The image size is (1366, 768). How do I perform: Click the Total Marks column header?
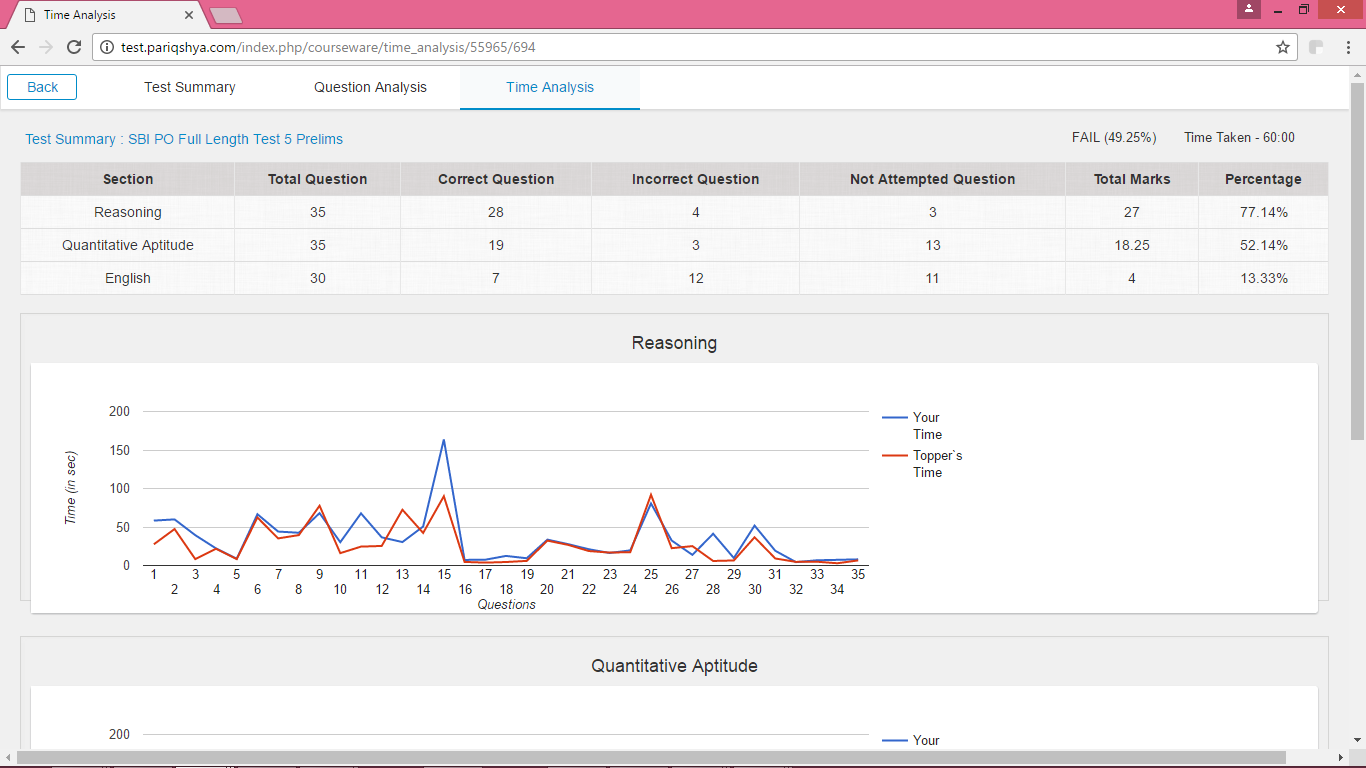1132,179
